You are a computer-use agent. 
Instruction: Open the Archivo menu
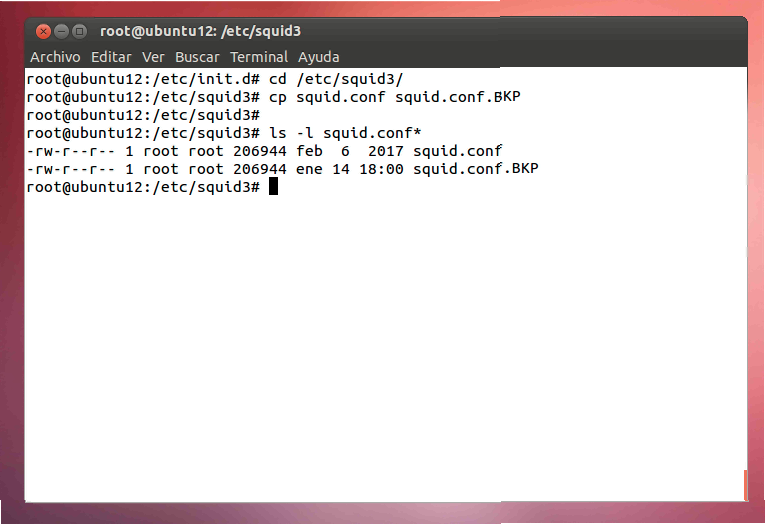point(55,57)
